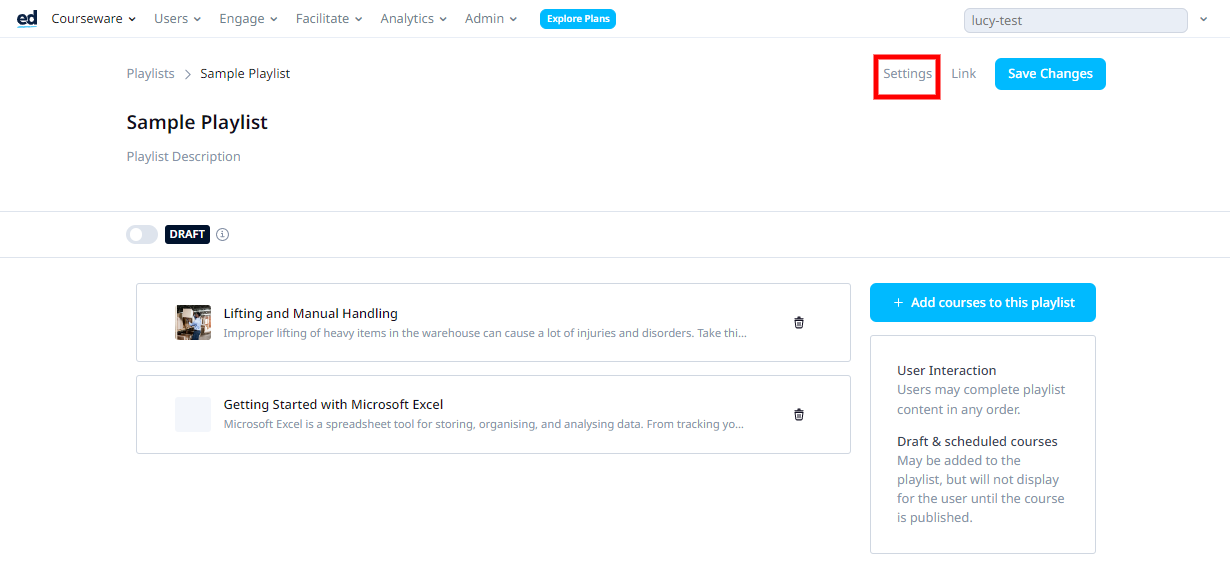Open the Admin menu
Screen dimensions: 1230x581
pos(491,19)
